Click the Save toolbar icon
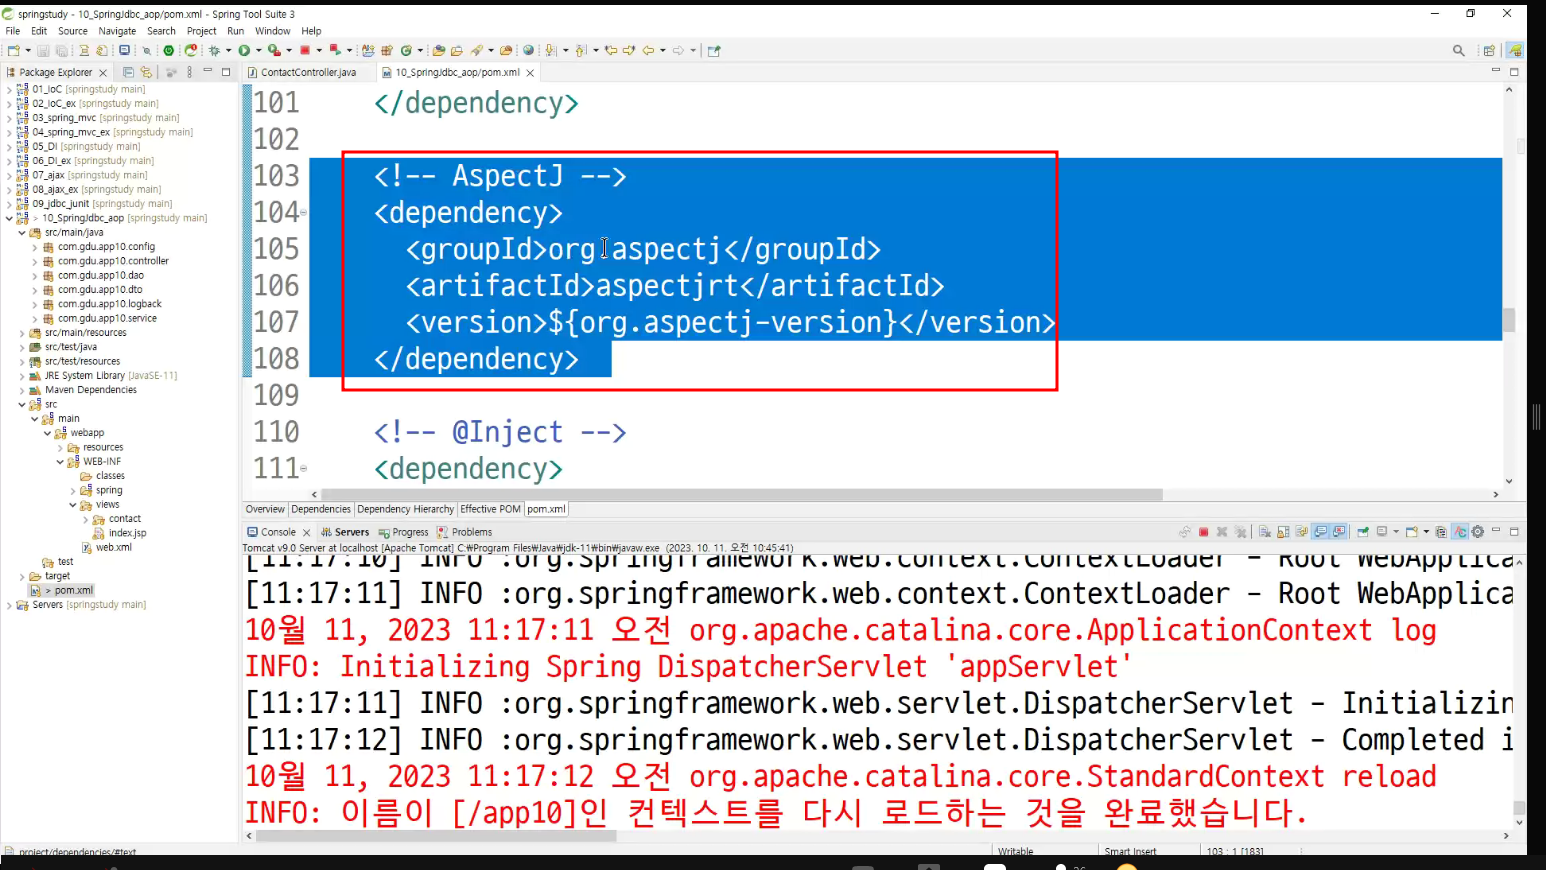This screenshot has height=870, width=1546. point(43,50)
